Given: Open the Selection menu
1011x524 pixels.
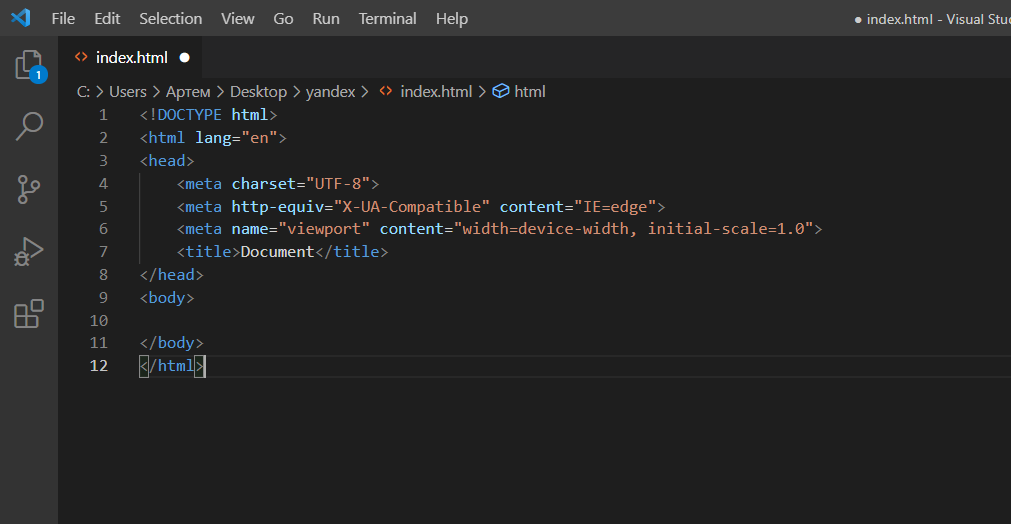Looking at the screenshot, I should point(170,19).
